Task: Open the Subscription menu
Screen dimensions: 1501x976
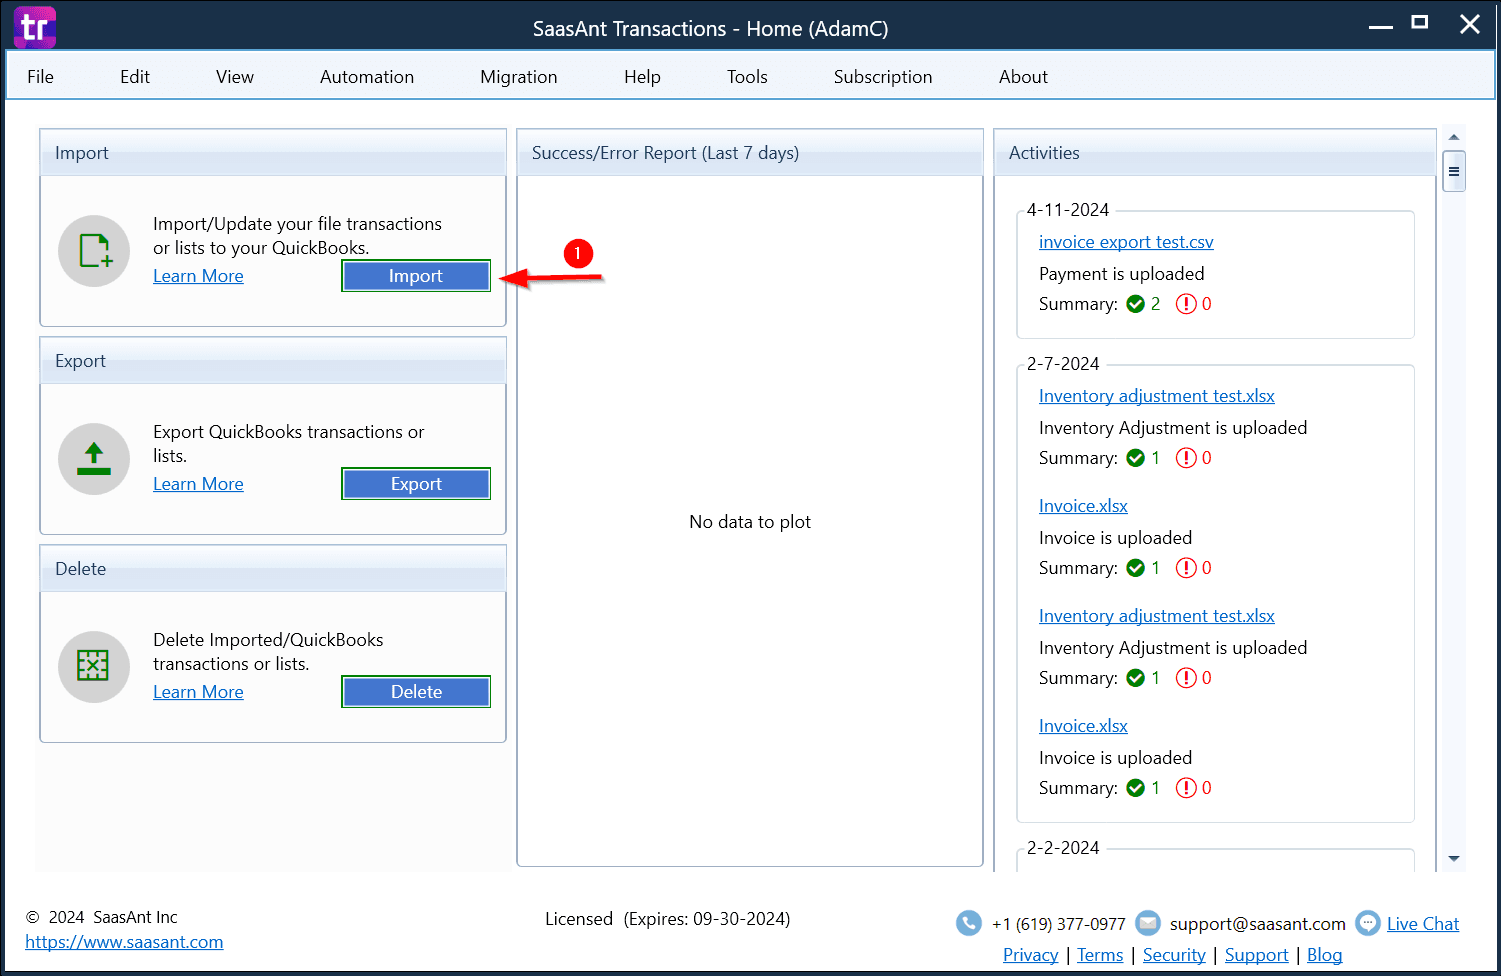Action: click(x=883, y=77)
